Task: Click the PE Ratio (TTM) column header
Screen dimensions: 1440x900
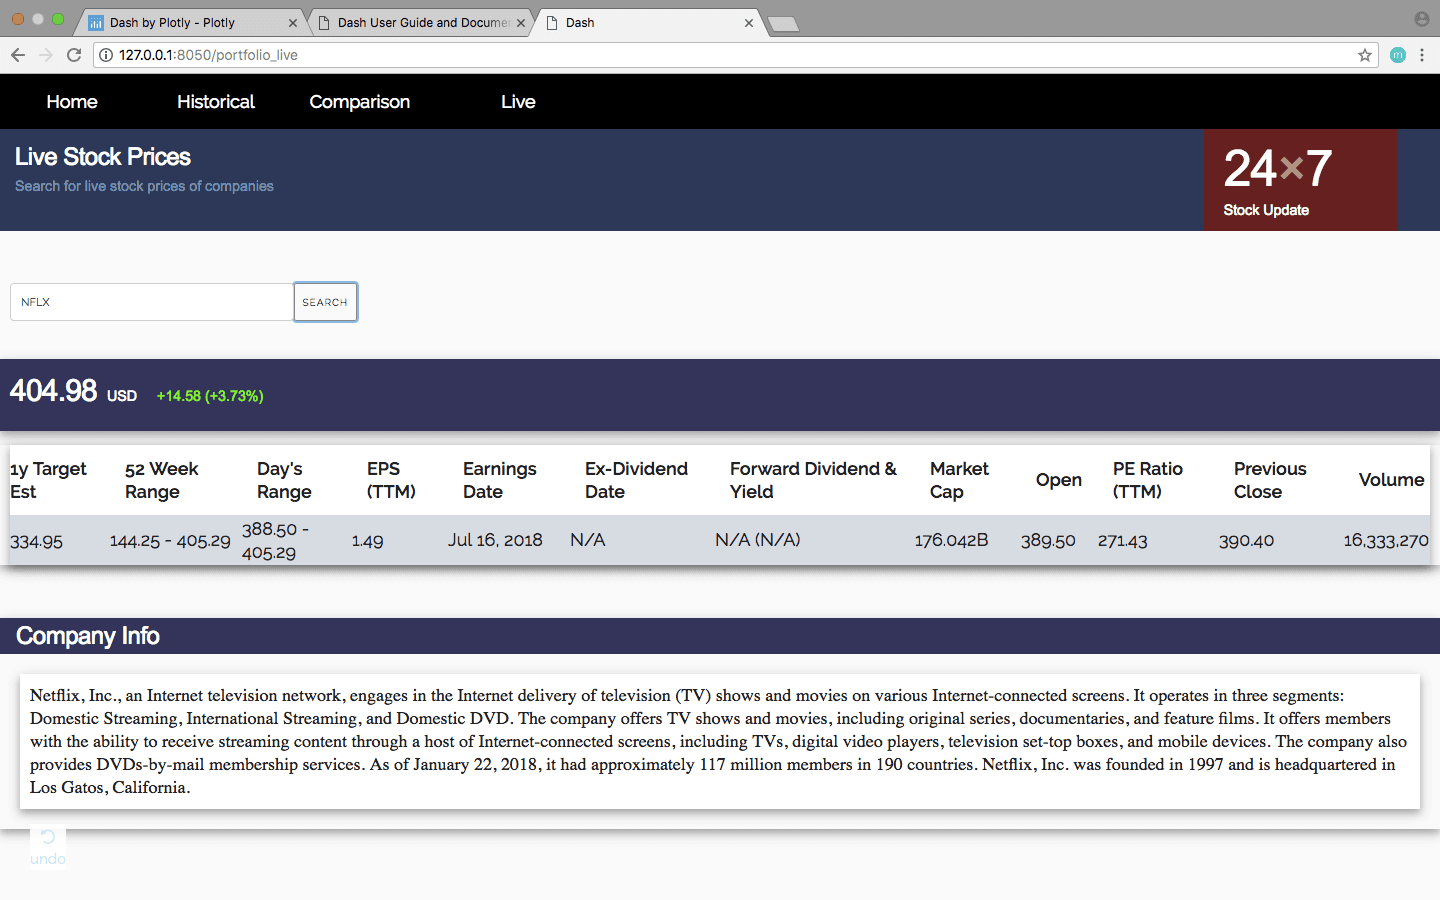Action: (1147, 480)
